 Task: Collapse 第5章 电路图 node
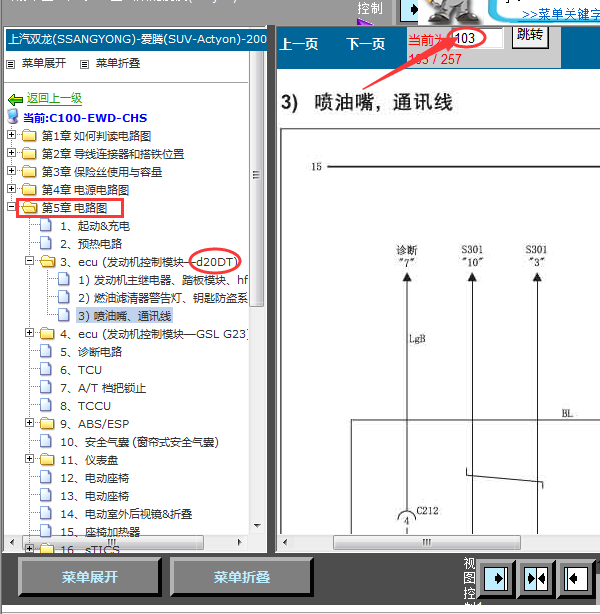pos(11,207)
